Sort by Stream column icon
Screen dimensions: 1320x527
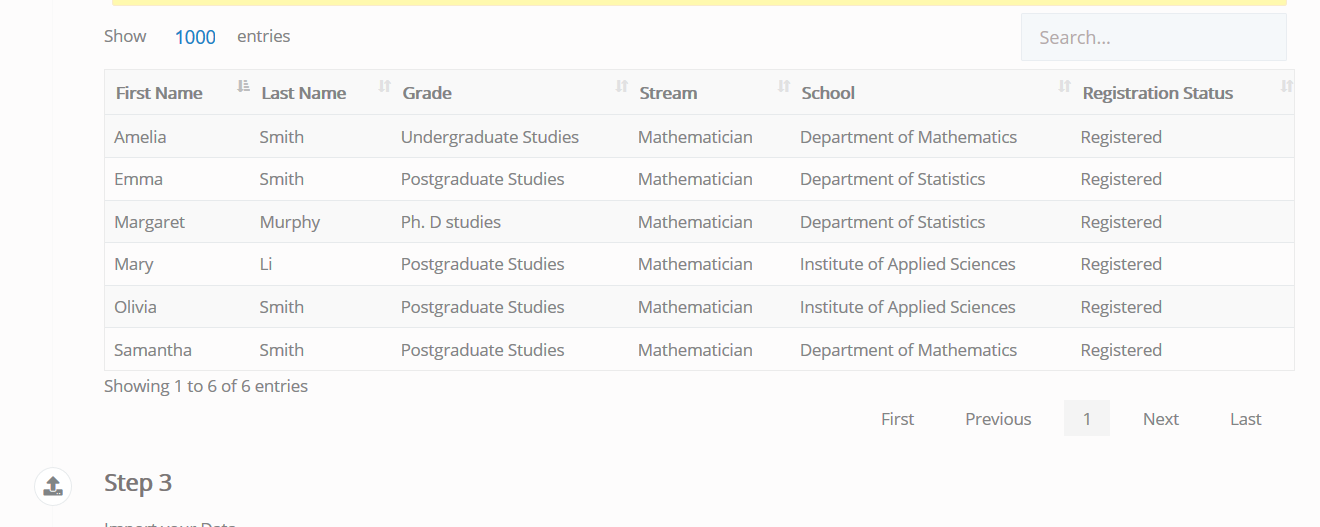coord(784,87)
